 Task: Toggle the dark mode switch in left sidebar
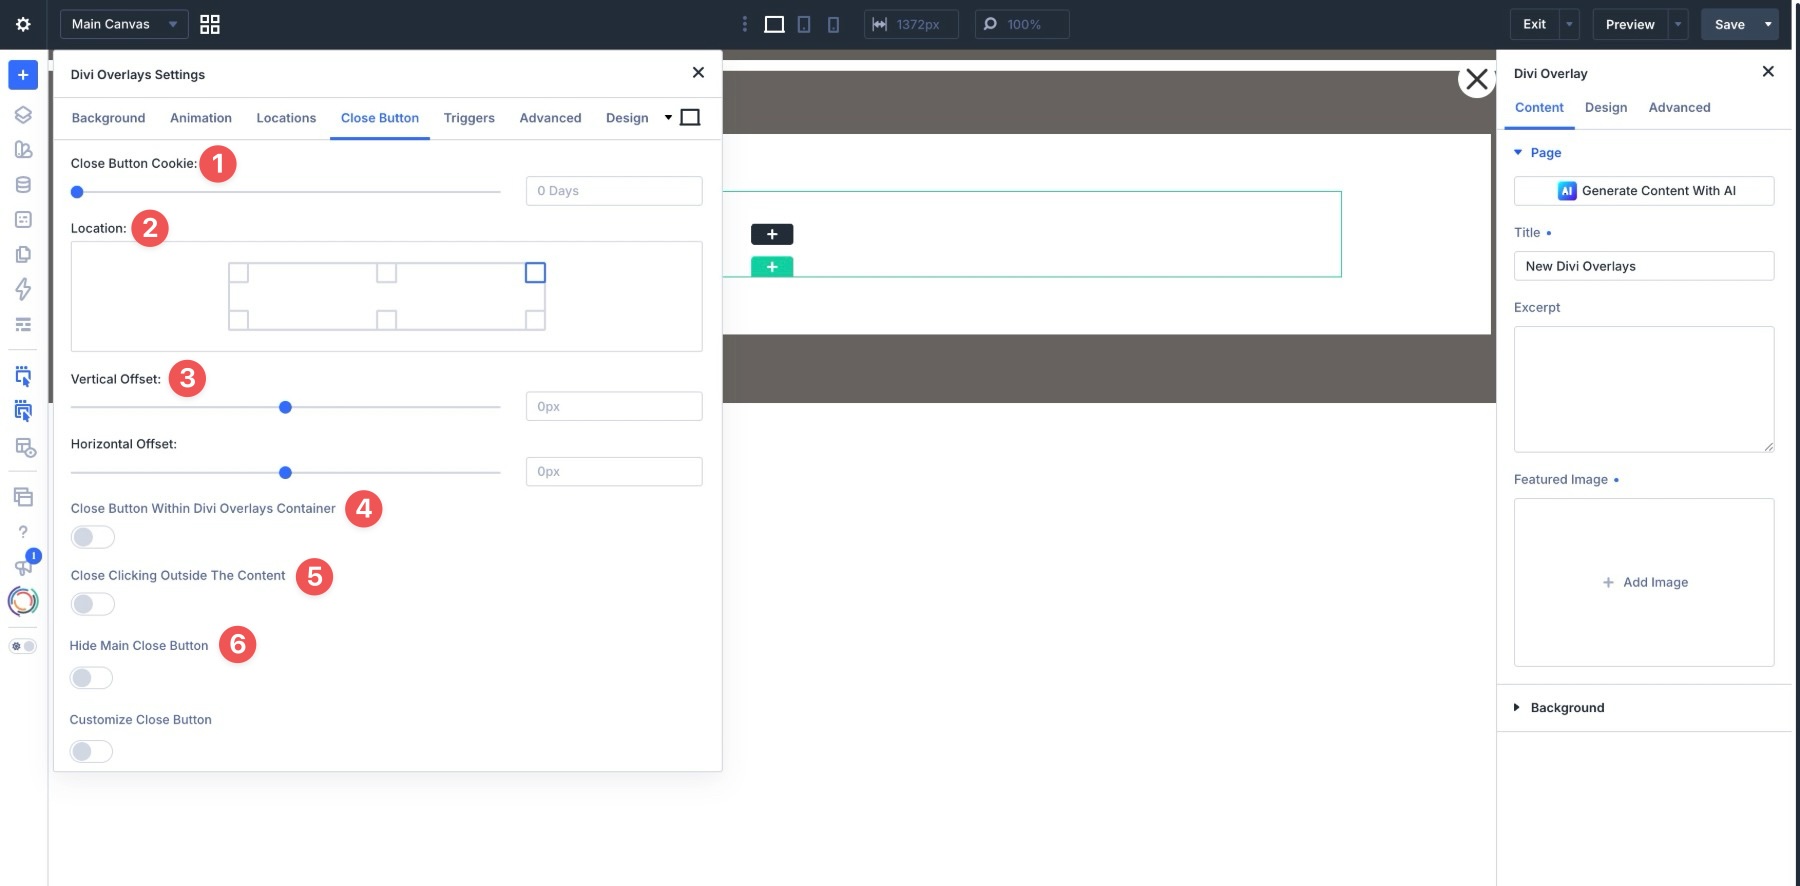point(23,646)
